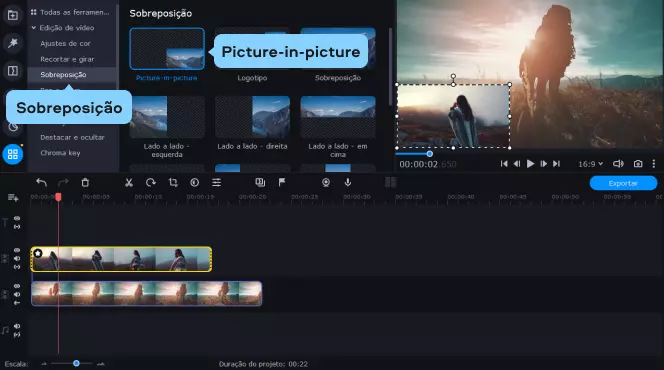Viewport: 664px width, 370px height.
Task: Click the overlay presets panel scrollbar
Action: click(390, 66)
